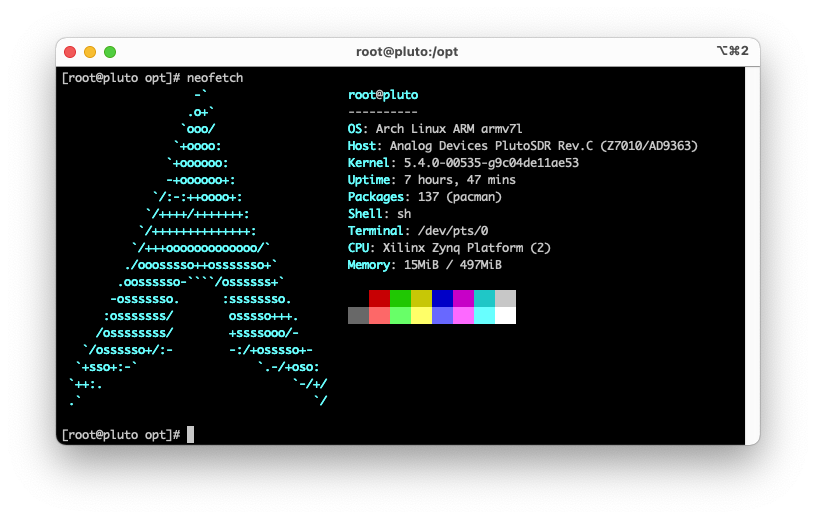The width and height of the screenshot is (816, 519).
Task: Click the CPU: Xilinx Zynq Platform line
Action: point(449,248)
